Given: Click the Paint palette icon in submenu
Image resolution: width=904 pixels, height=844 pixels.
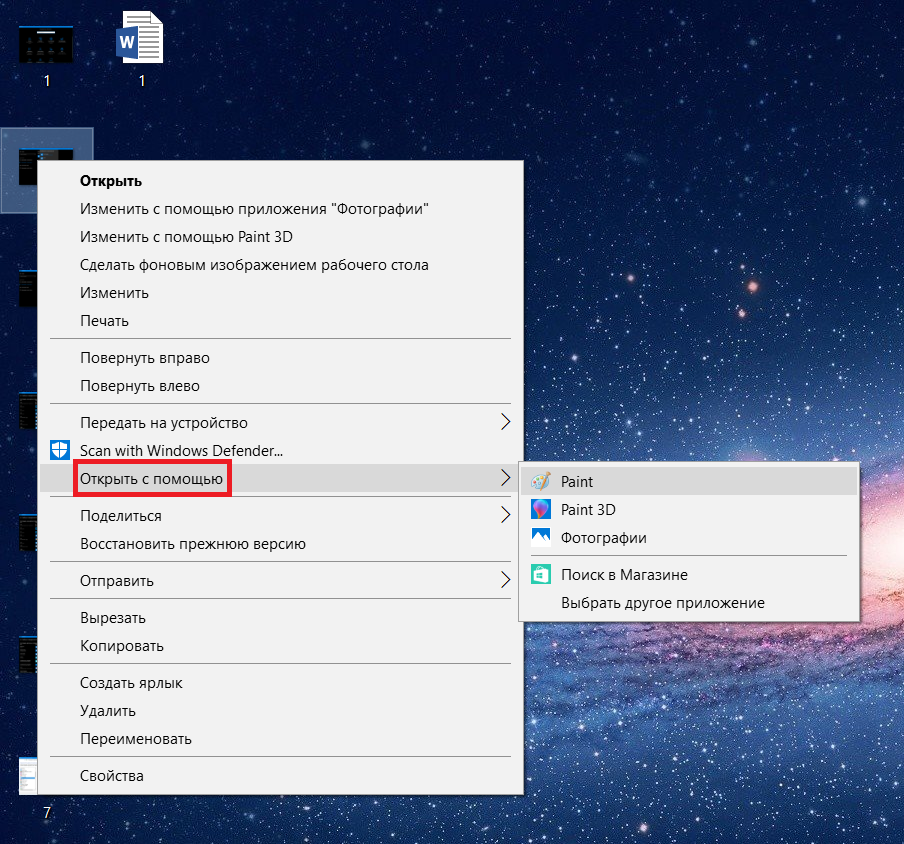Looking at the screenshot, I should [x=541, y=481].
